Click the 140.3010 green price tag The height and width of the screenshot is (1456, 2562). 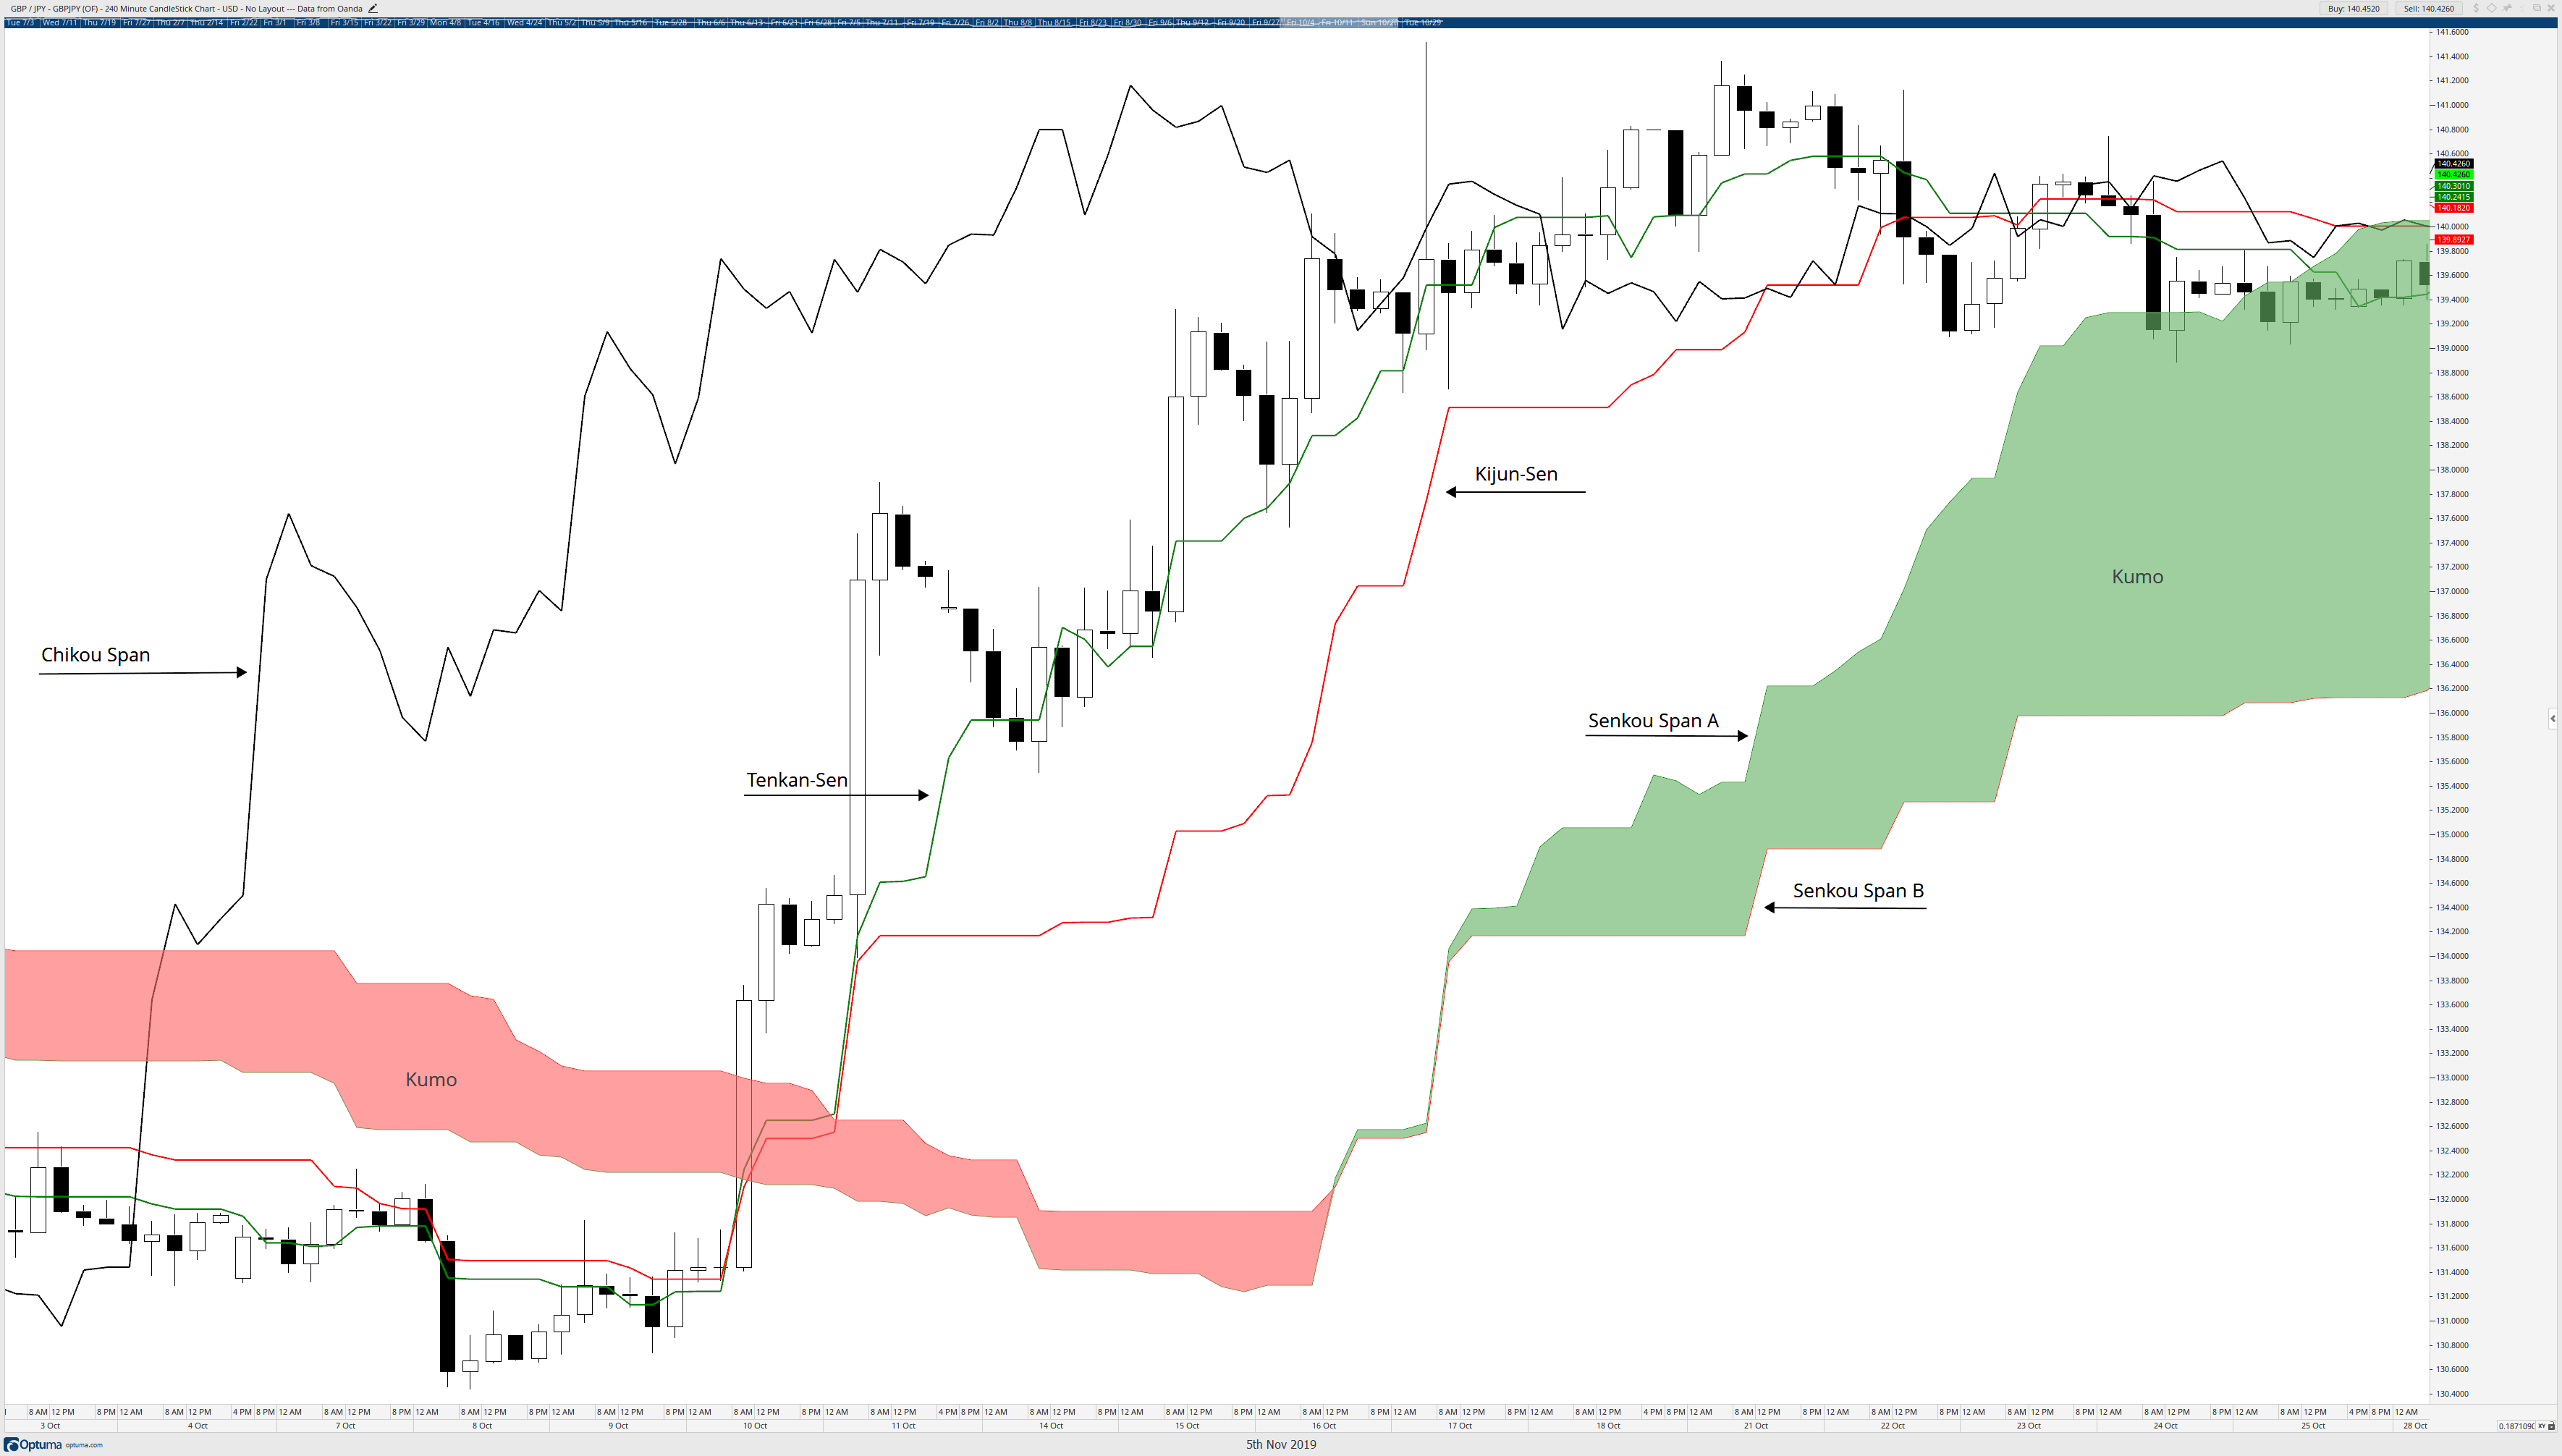(x=2453, y=186)
